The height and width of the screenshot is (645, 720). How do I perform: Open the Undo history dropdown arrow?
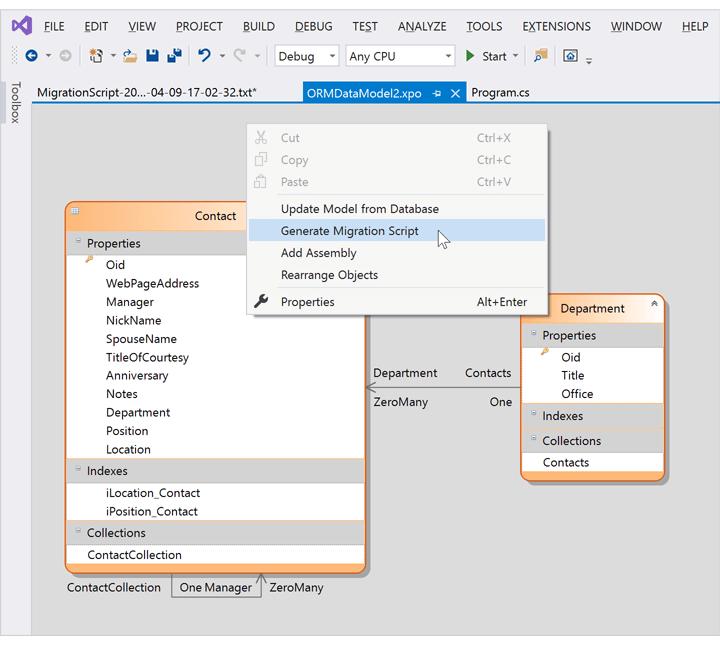222,56
